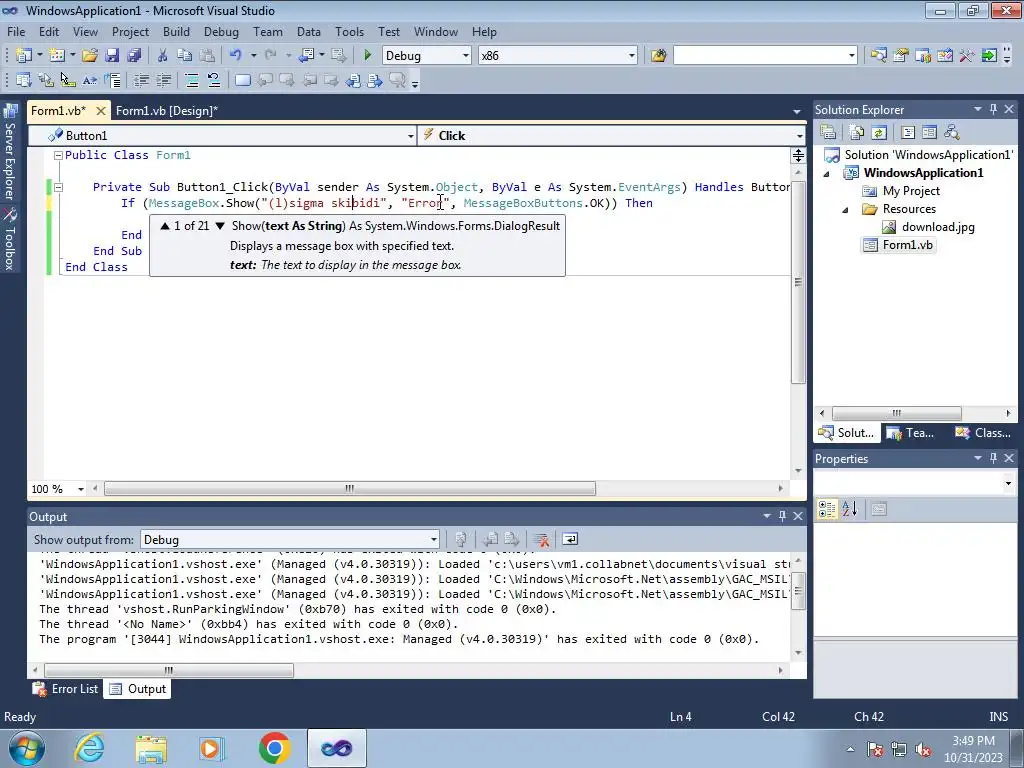This screenshot has width=1024, height=768.
Task: Open the Server Explorer side tab
Action: [10, 152]
